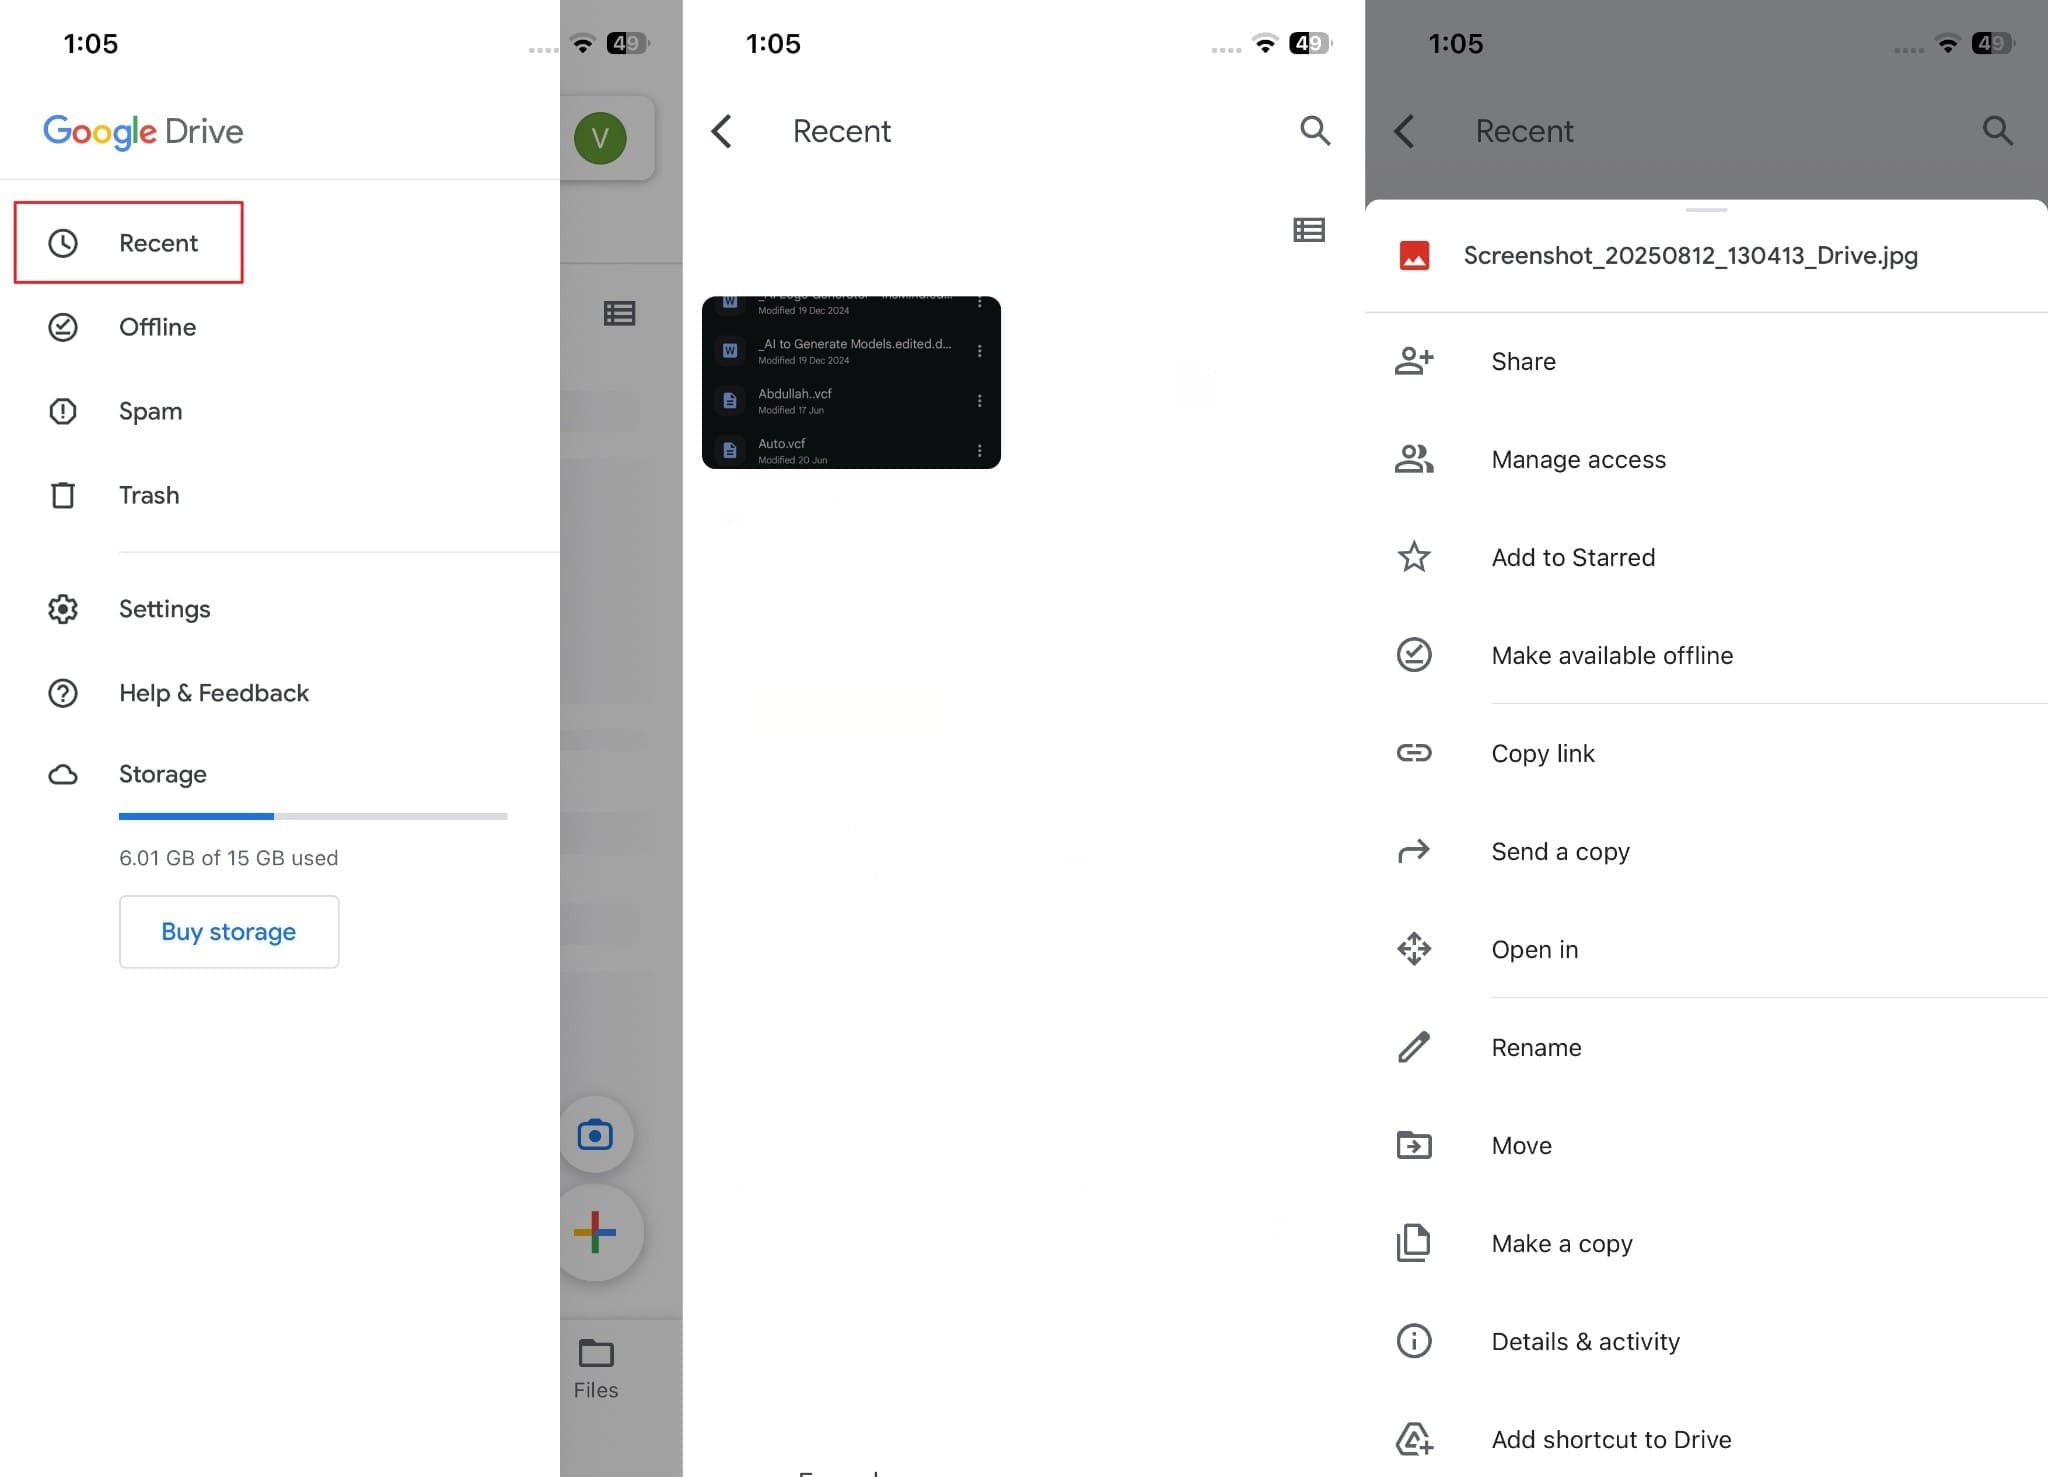
Task: Tap the Google Drive logo
Action: (x=143, y=131)
